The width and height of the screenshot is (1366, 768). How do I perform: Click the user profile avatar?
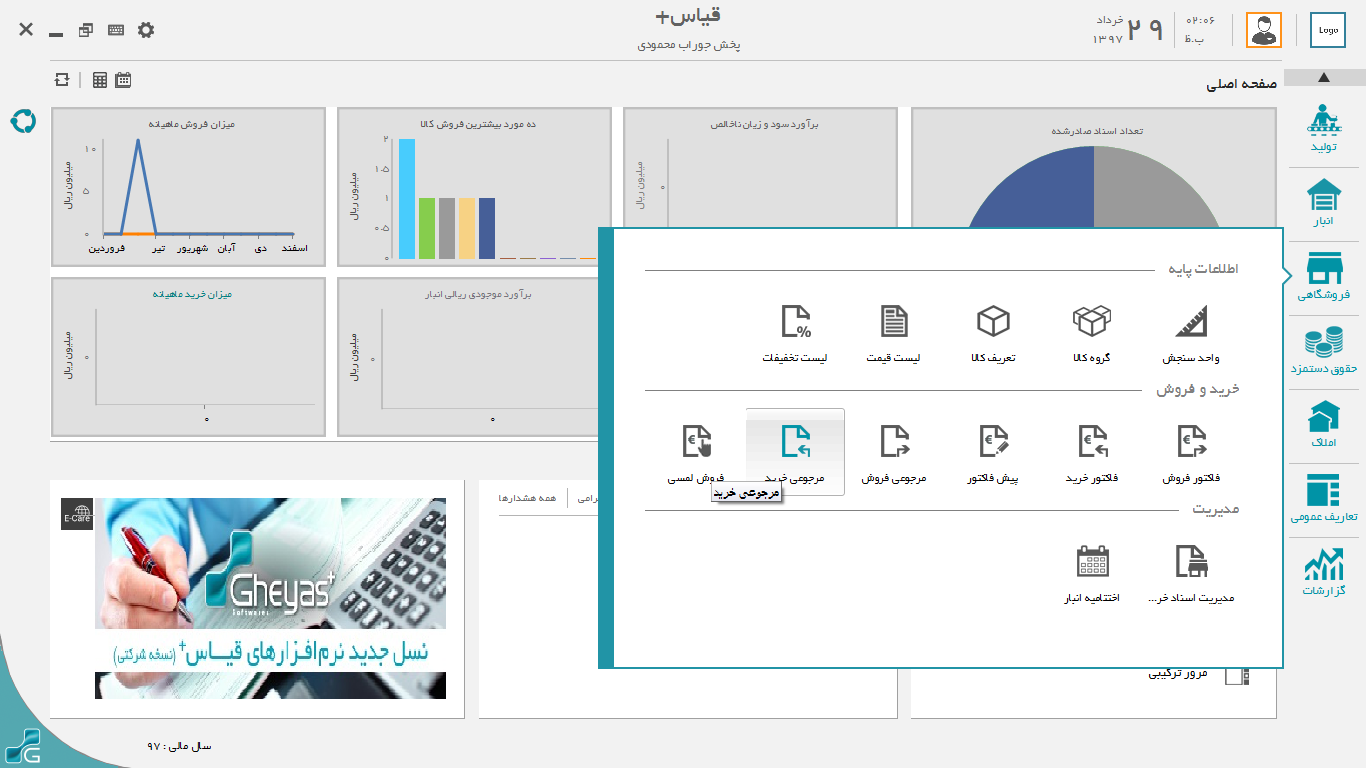pos(1264,30)
